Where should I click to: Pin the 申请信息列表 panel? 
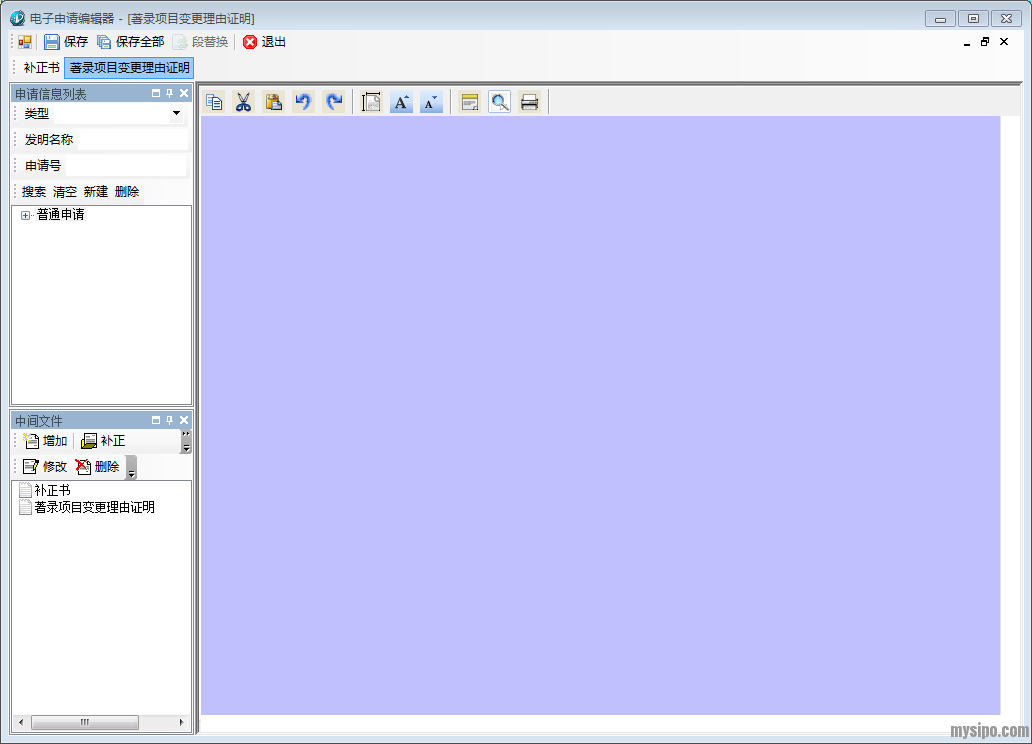tap(170, 94)
